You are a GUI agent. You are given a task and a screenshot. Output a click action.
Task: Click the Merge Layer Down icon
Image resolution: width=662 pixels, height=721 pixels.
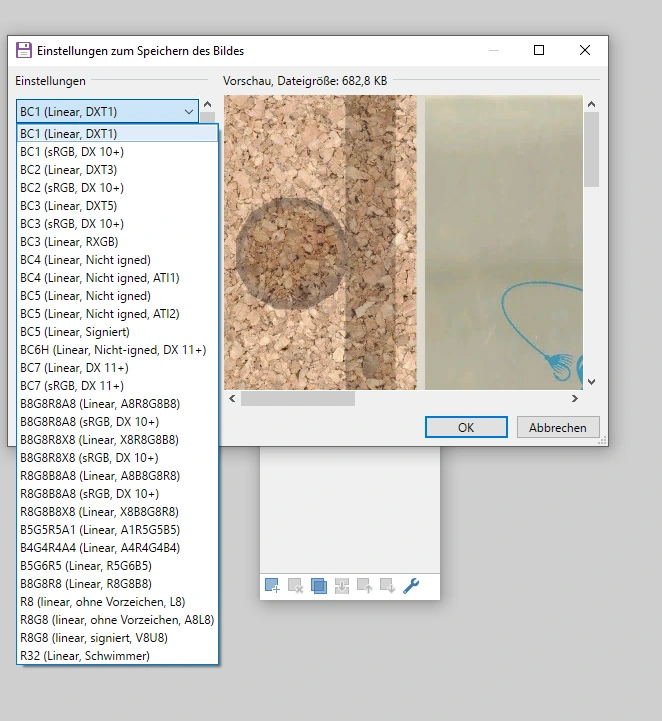coord(341,586)
